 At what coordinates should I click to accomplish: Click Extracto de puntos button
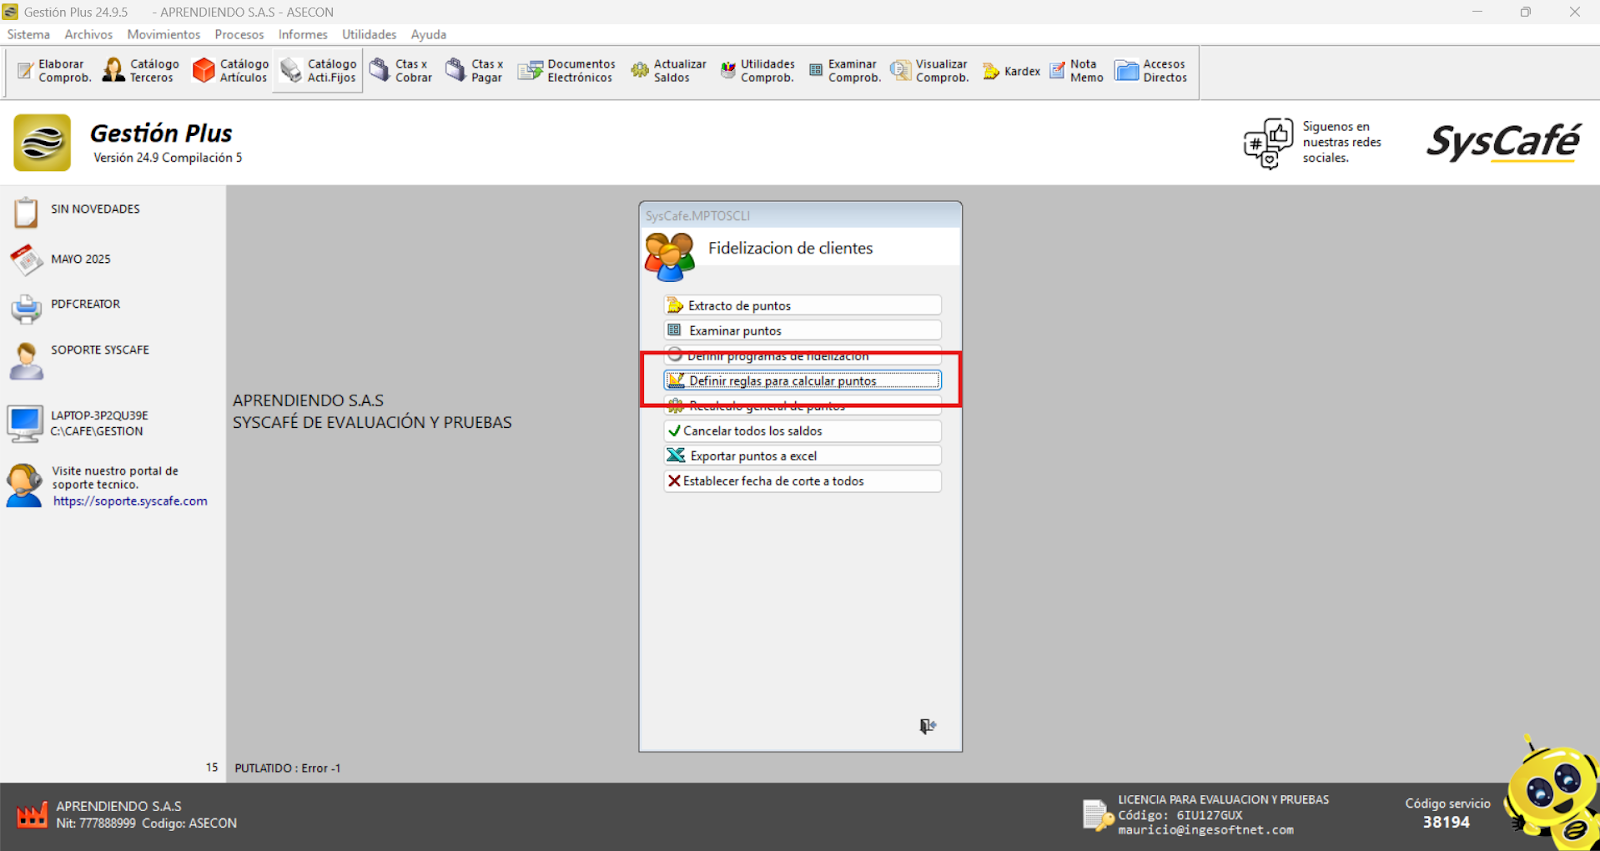[802, 306]
